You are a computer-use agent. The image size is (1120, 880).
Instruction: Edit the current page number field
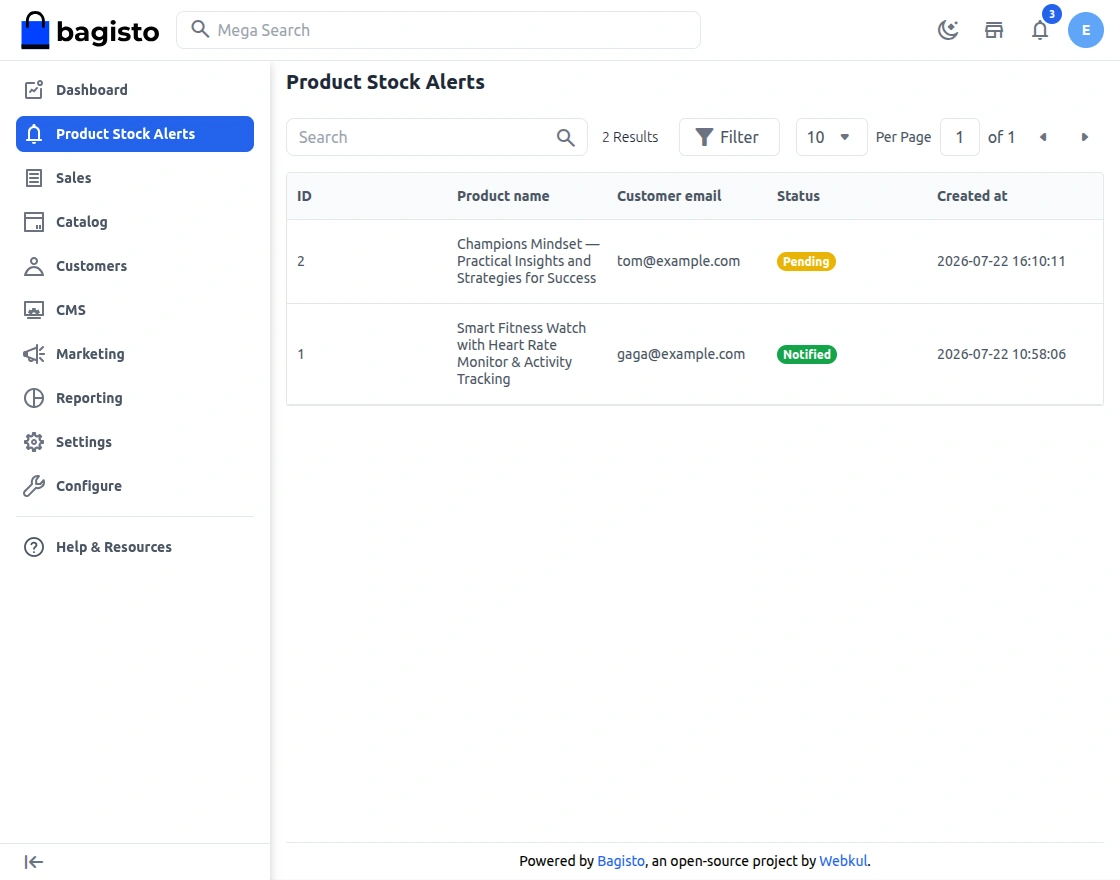point(959,137)
